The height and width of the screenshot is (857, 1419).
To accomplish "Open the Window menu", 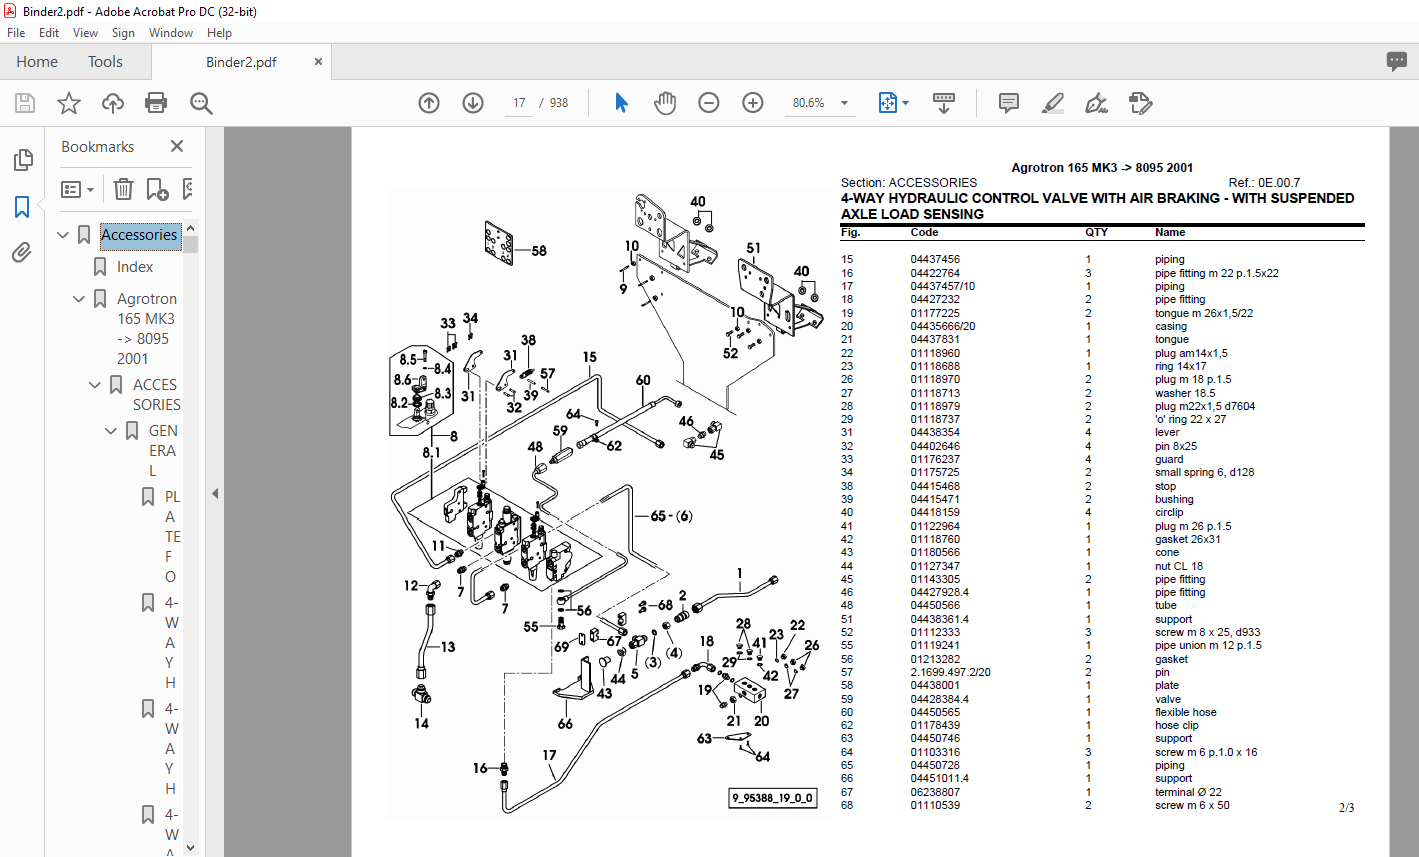I will (x=171, y=33).
